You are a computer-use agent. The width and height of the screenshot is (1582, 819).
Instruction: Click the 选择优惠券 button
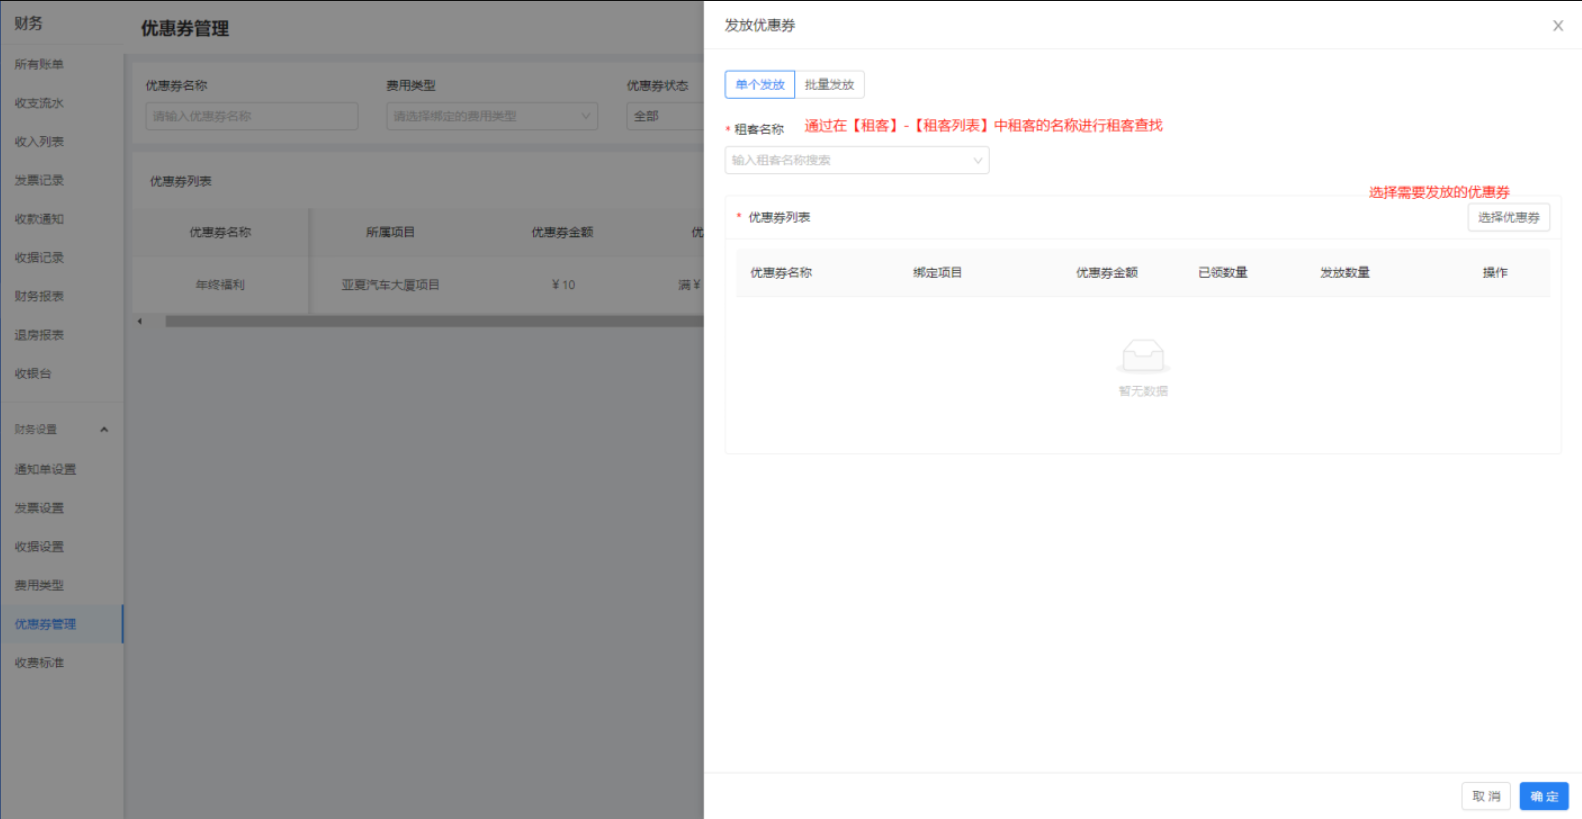[1508, 218]
